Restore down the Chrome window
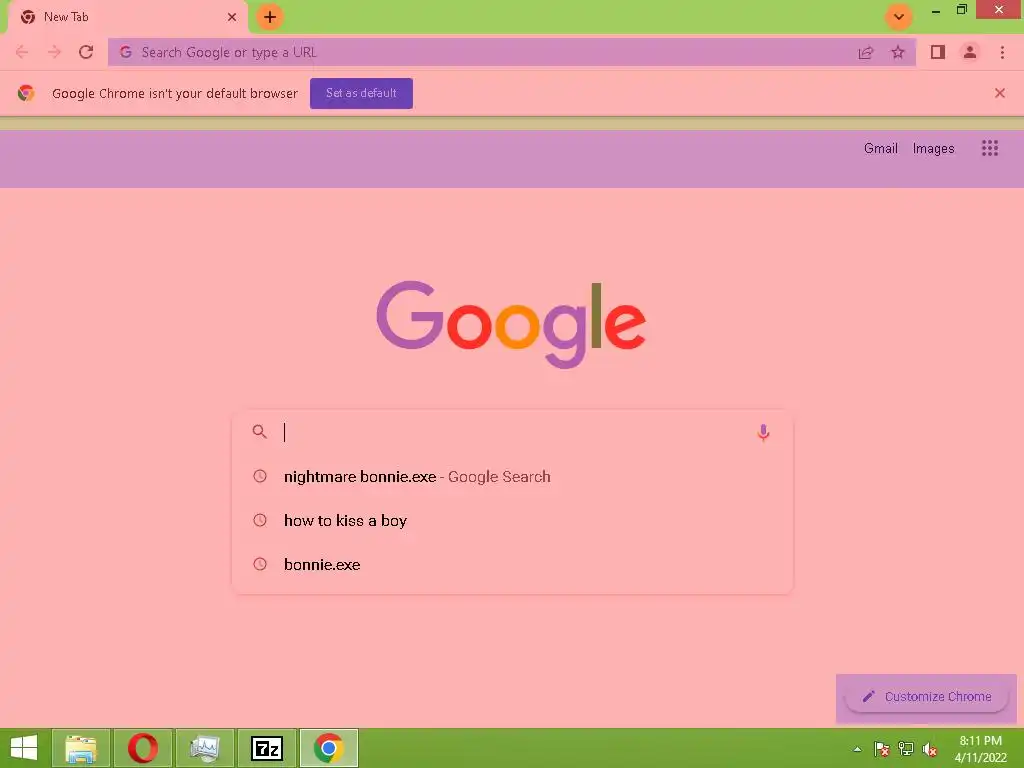Screen dimensions: 1024x768 pyautogui.click(x=961, y=10)
